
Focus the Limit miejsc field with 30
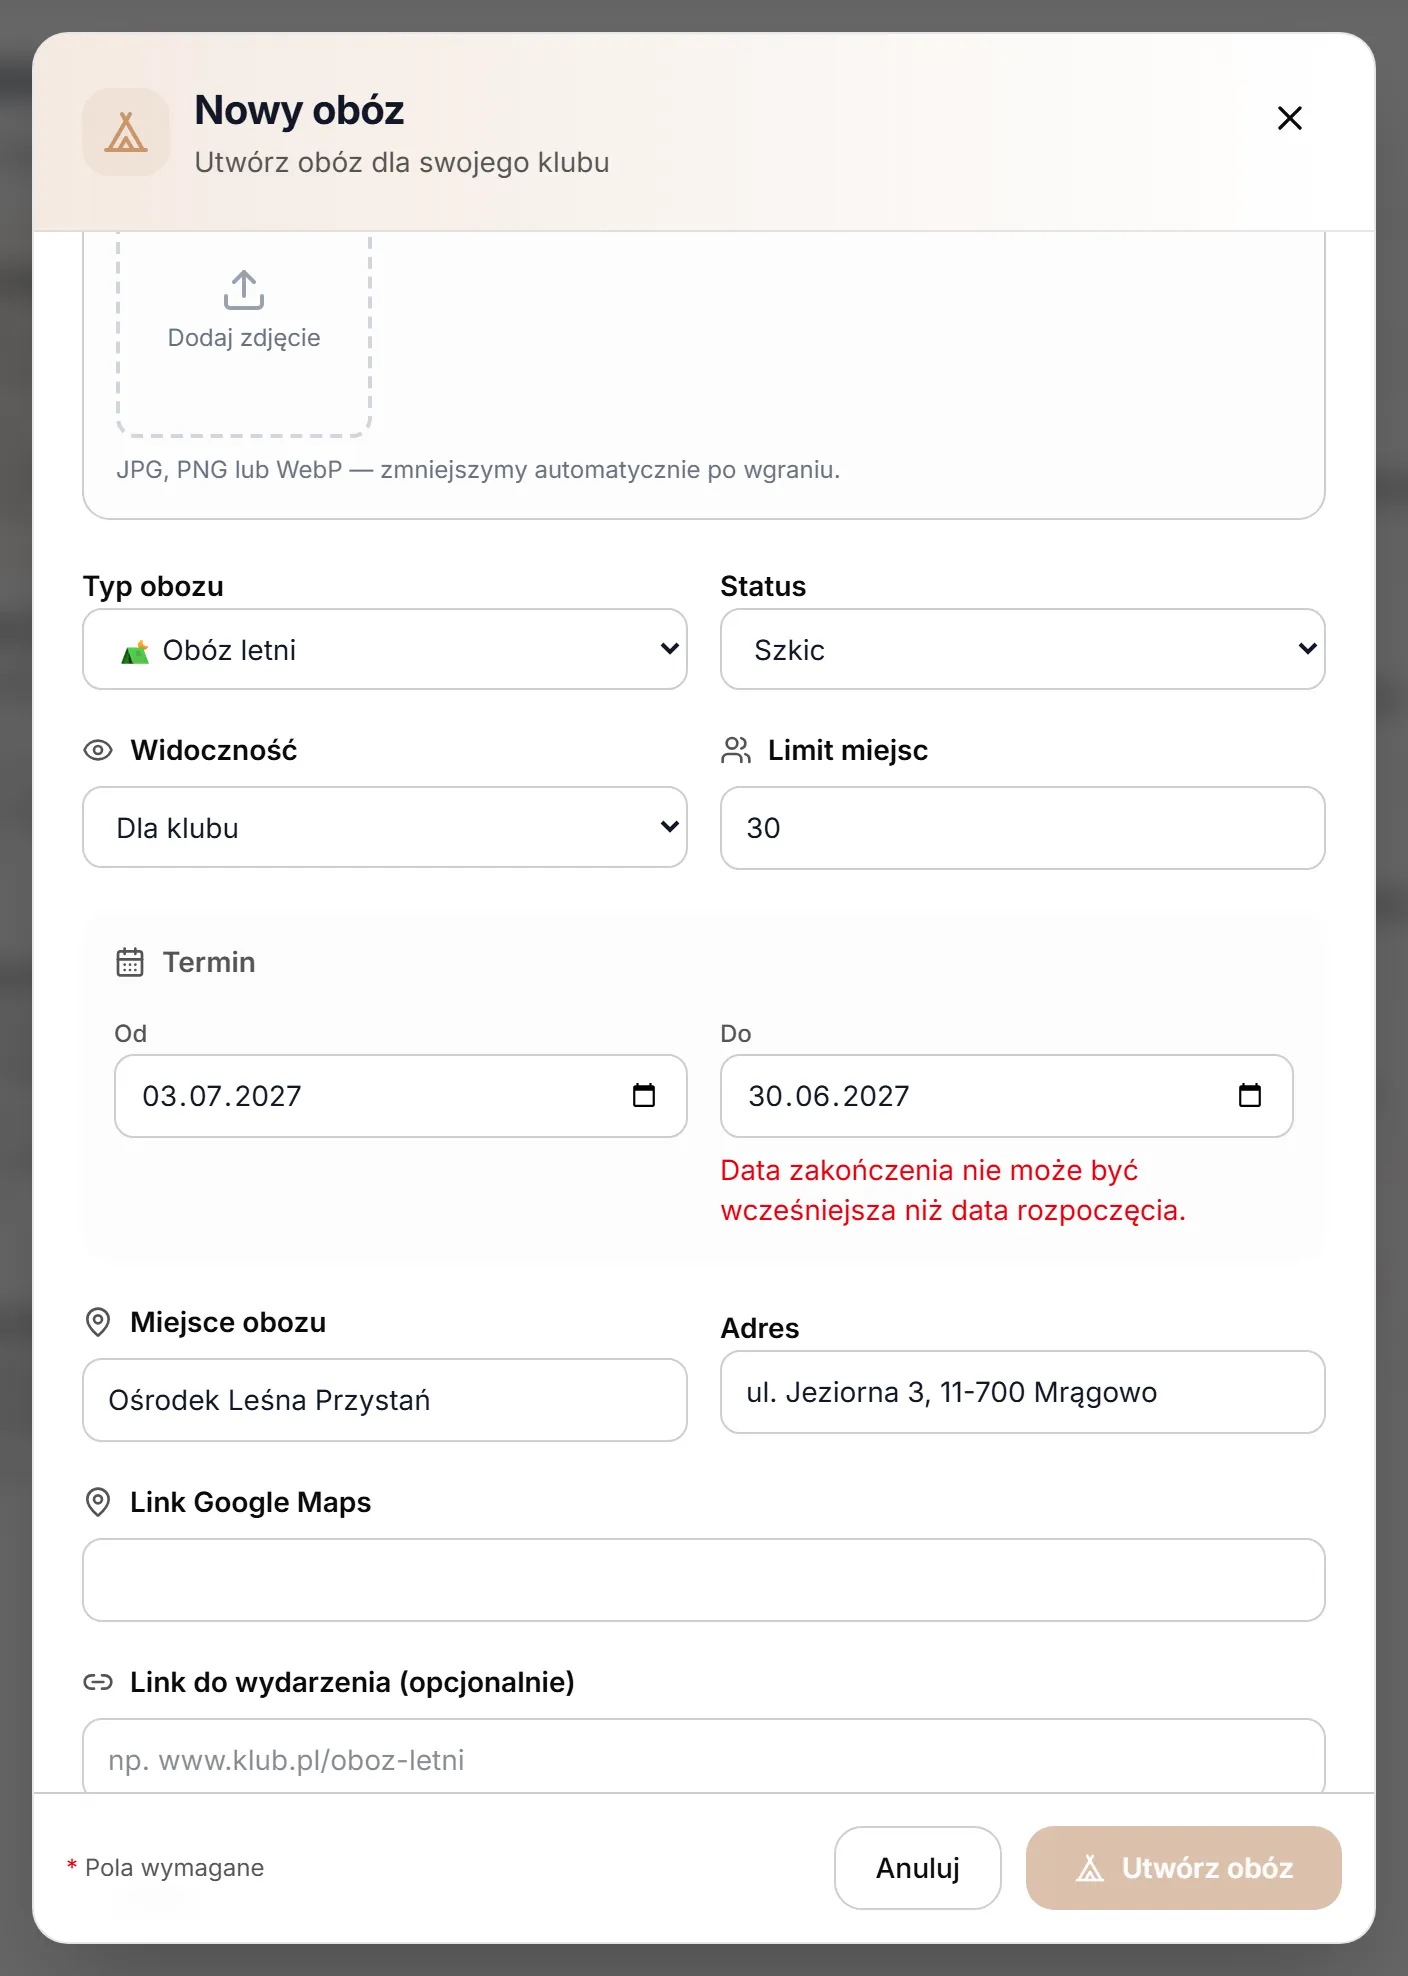(1022, 828)
